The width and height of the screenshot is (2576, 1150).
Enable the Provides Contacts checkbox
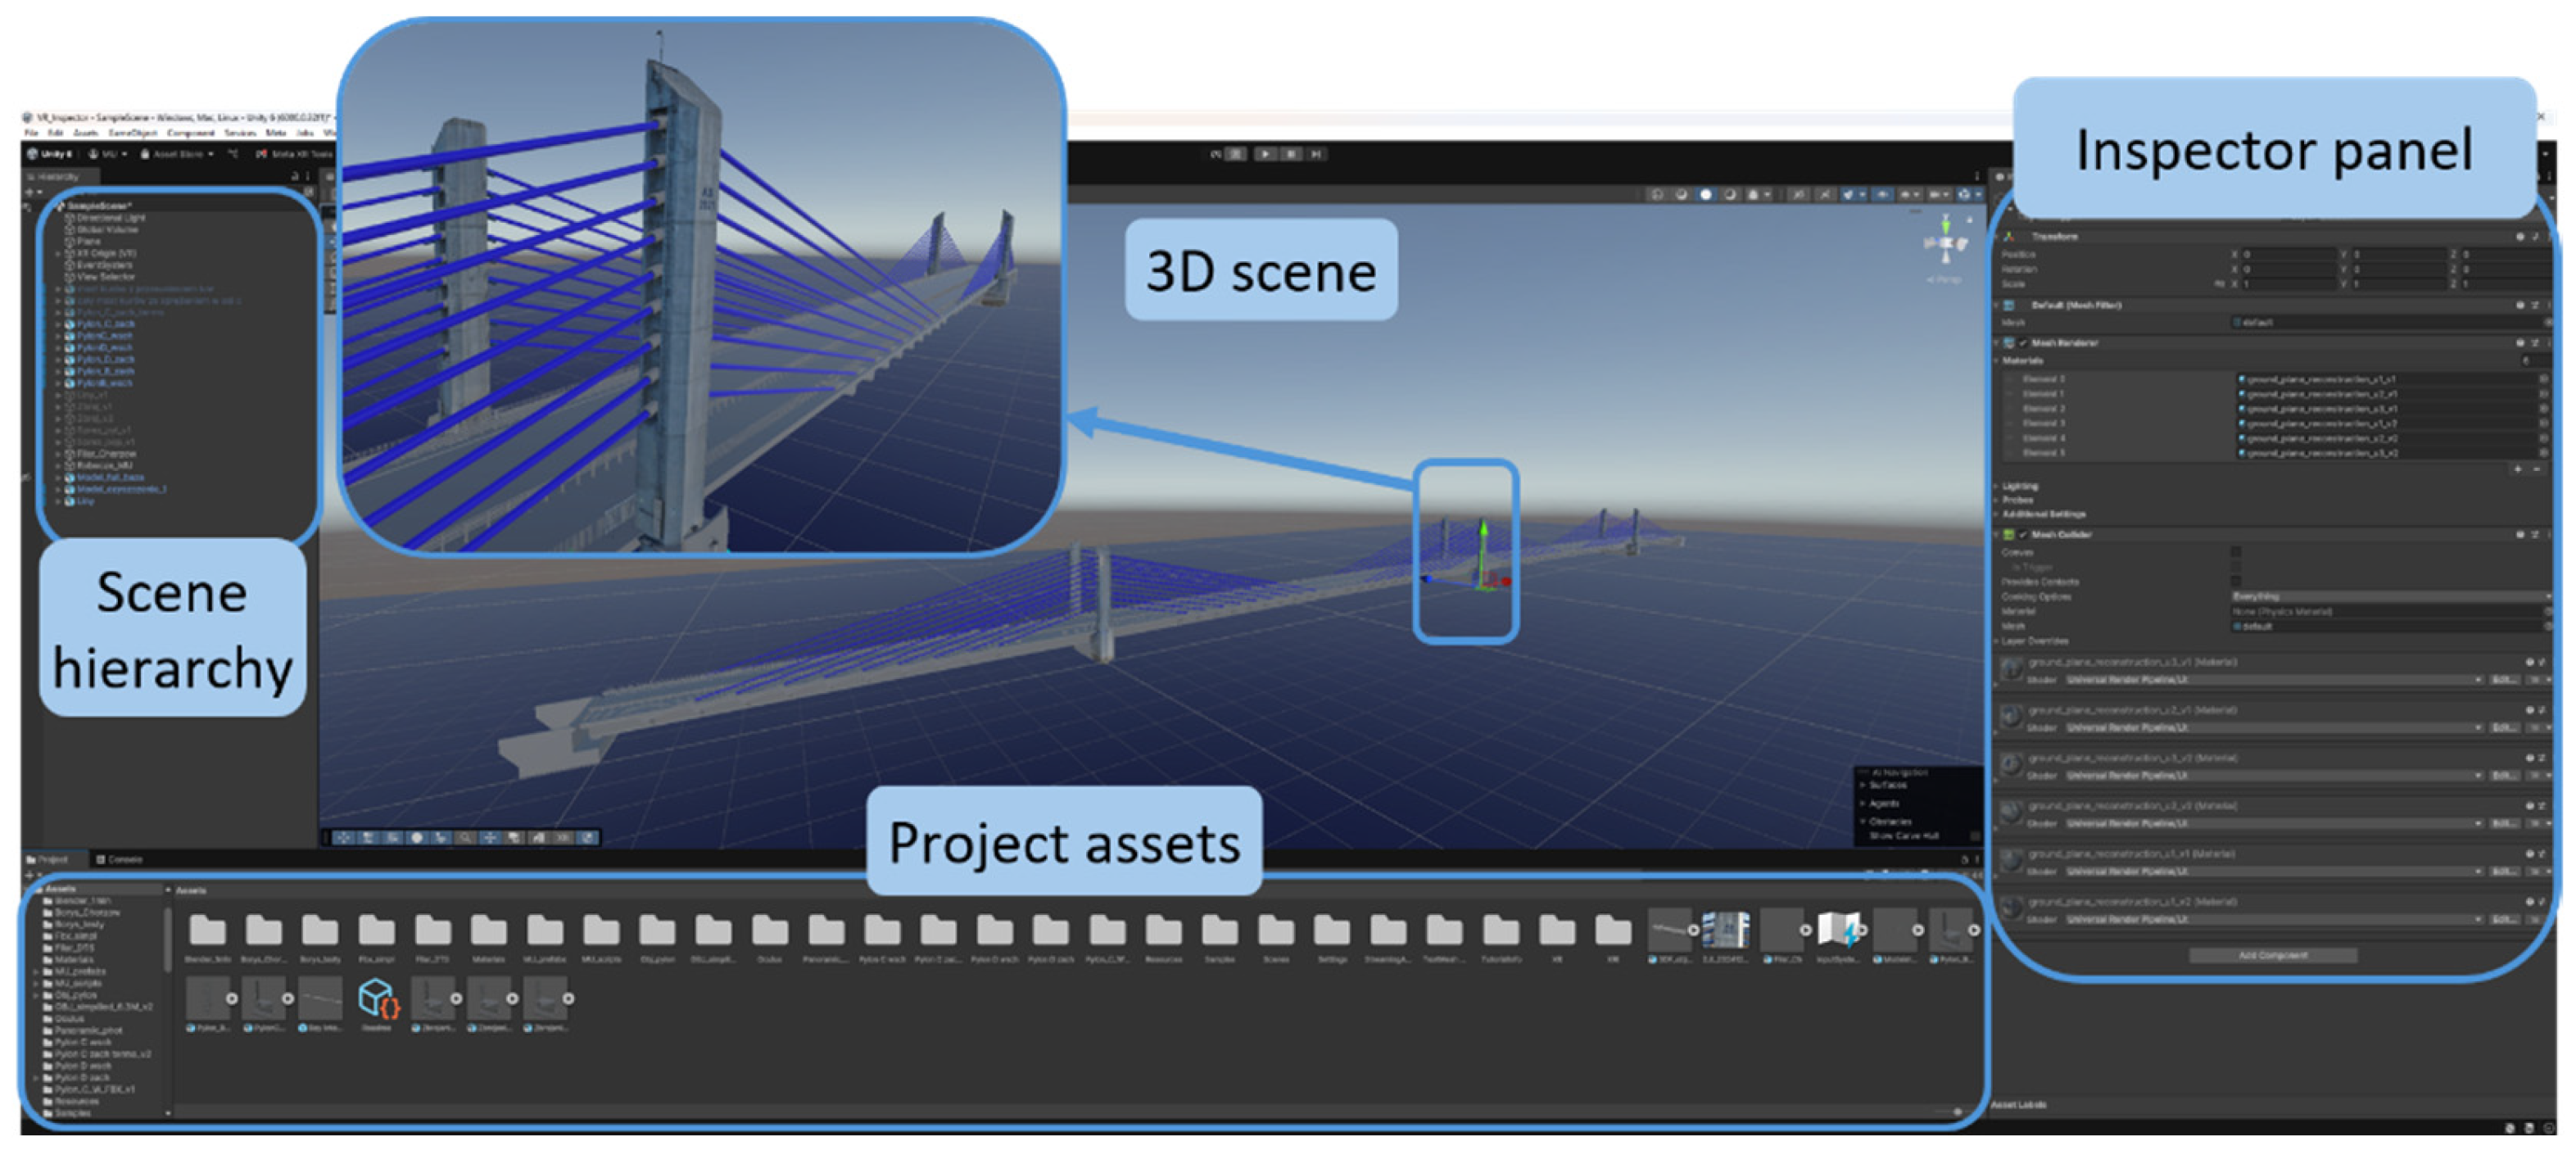point(2236,581)
